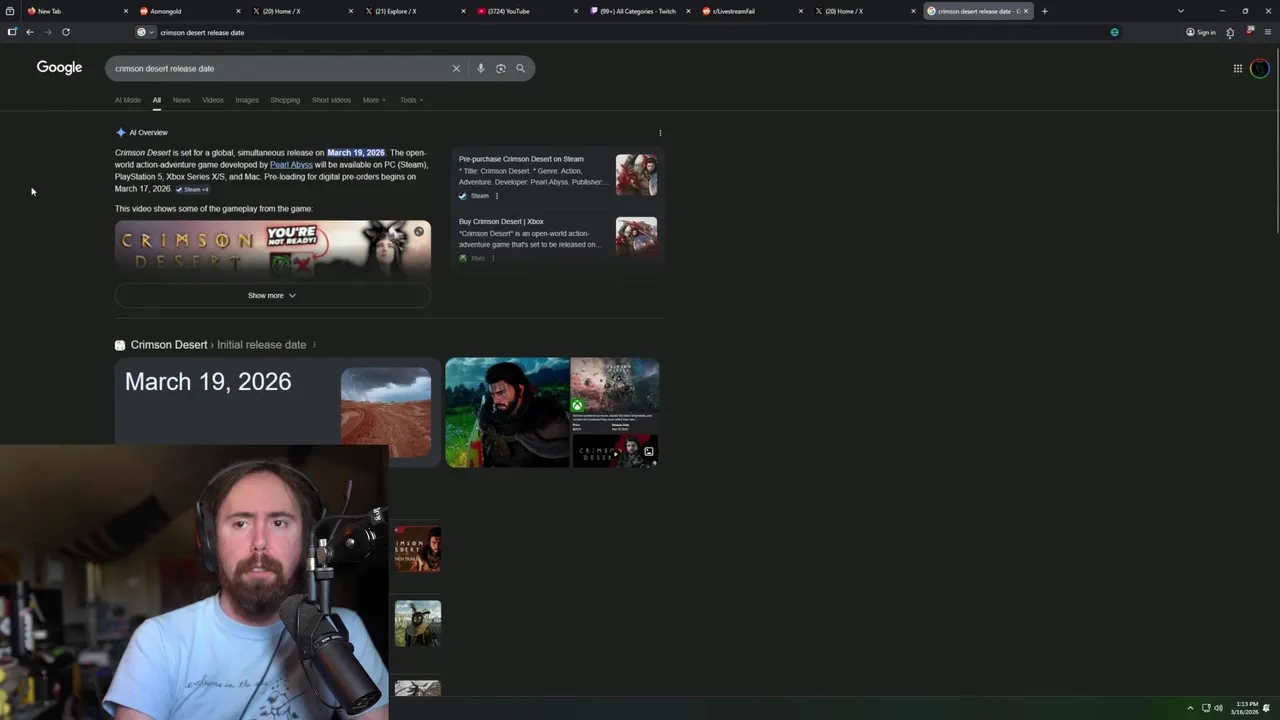
Task: Open the More search filters dropdown
Action: click(x=374, y=100)
